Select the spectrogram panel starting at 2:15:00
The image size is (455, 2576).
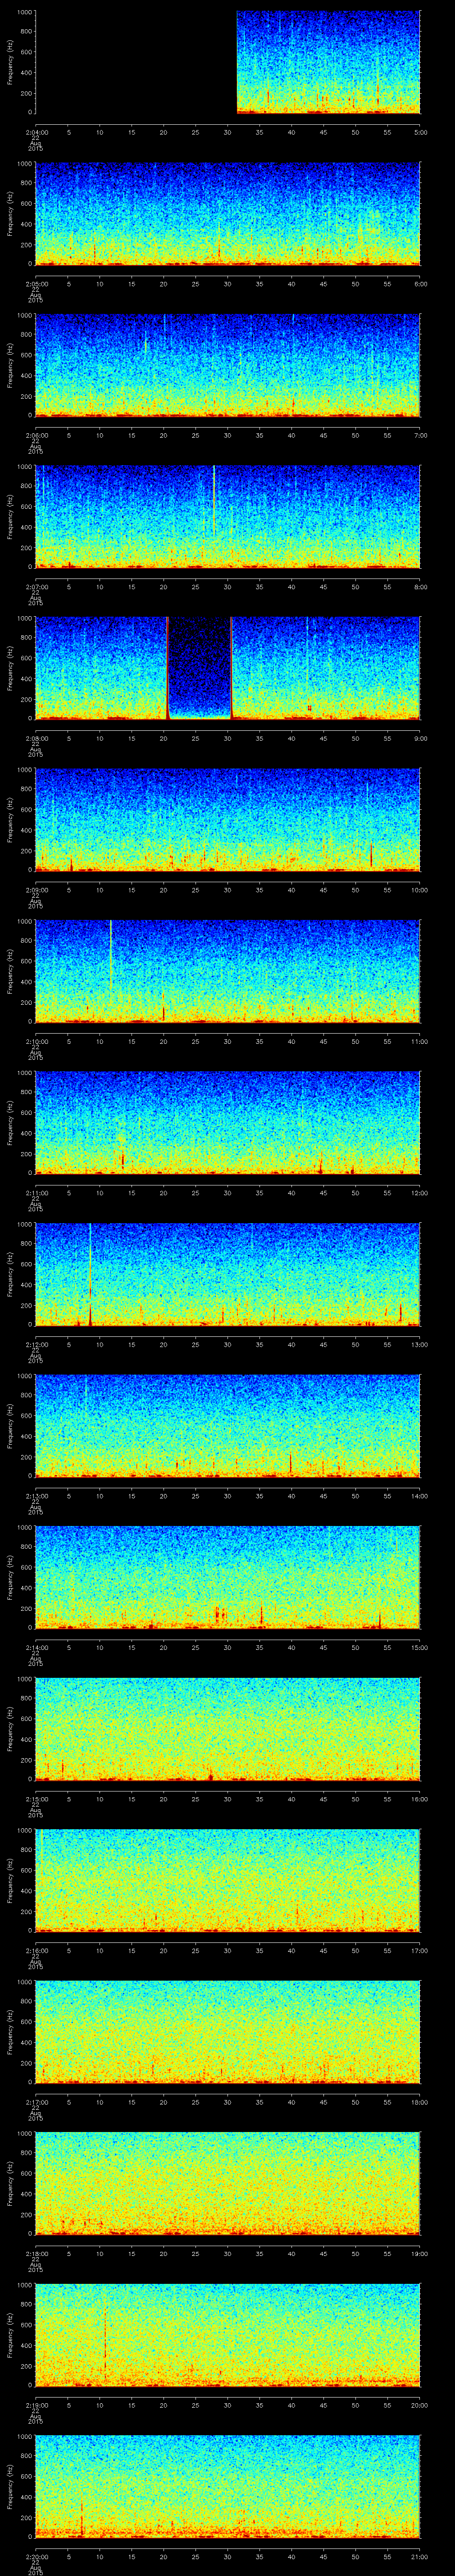[x=228, y=1728]
